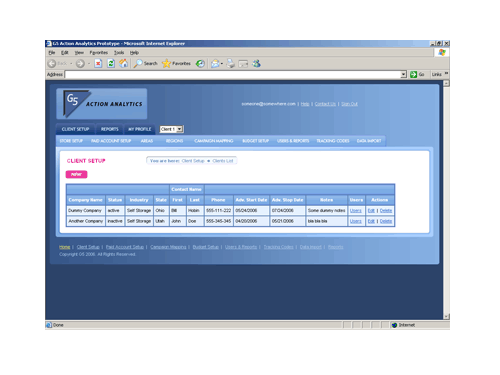This screenshot has height=375, width=500.
Task: Open the address bar dropdown arrow
Action: click(403, 74)
